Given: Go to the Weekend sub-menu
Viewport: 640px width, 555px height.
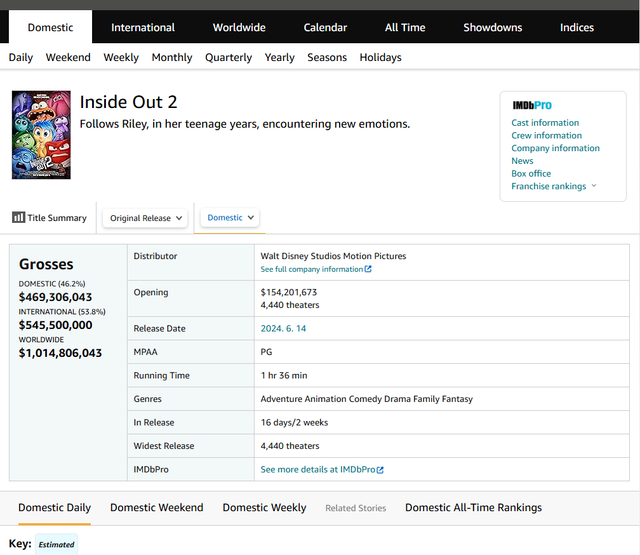Looking at the screenshot, I should [x=68, y=58].
